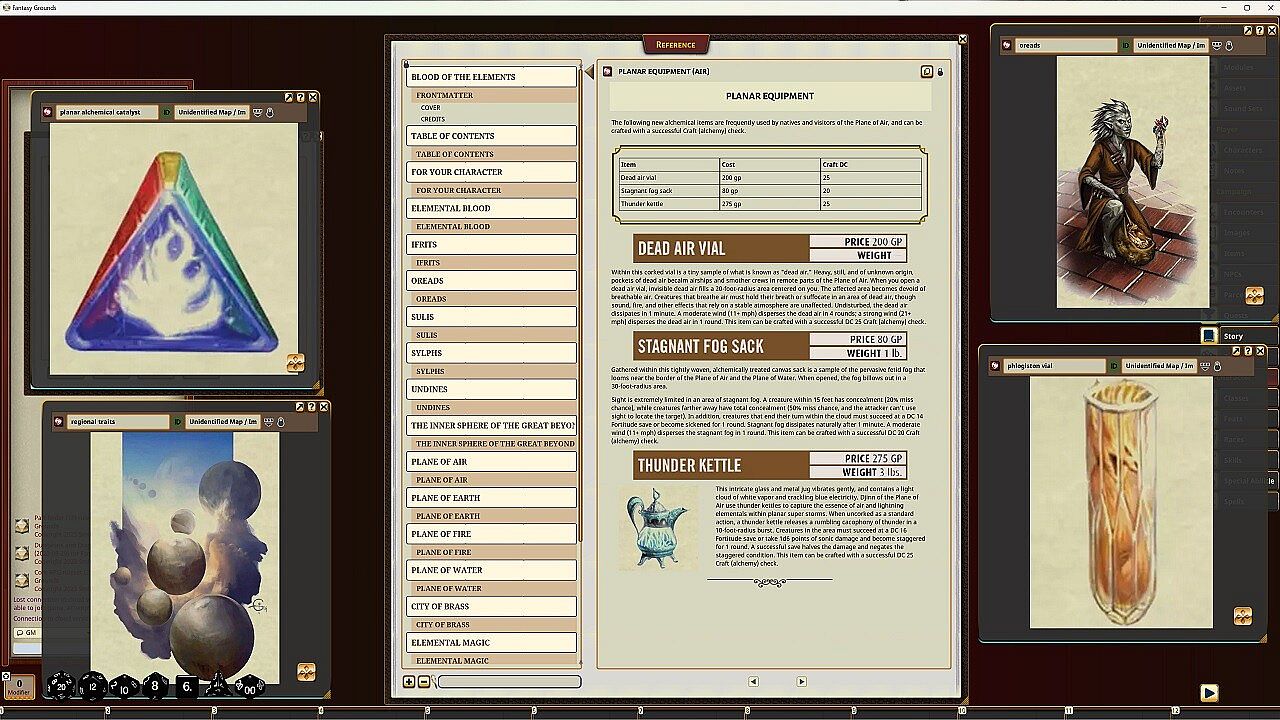Image resolution: width=1280 pixels, height=720 pixels.
Task: Toggle the lock on Planar Equipment page
Action: click(940, 72)
